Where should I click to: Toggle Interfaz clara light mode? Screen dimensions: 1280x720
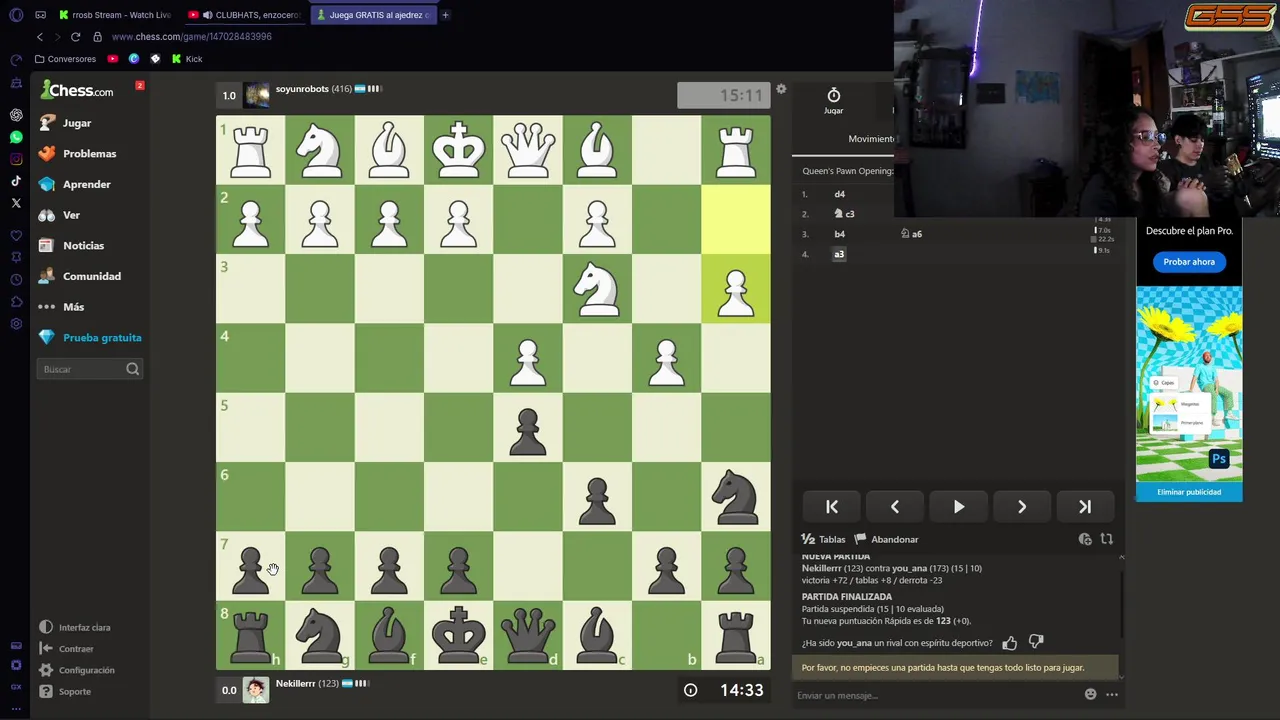75,627
